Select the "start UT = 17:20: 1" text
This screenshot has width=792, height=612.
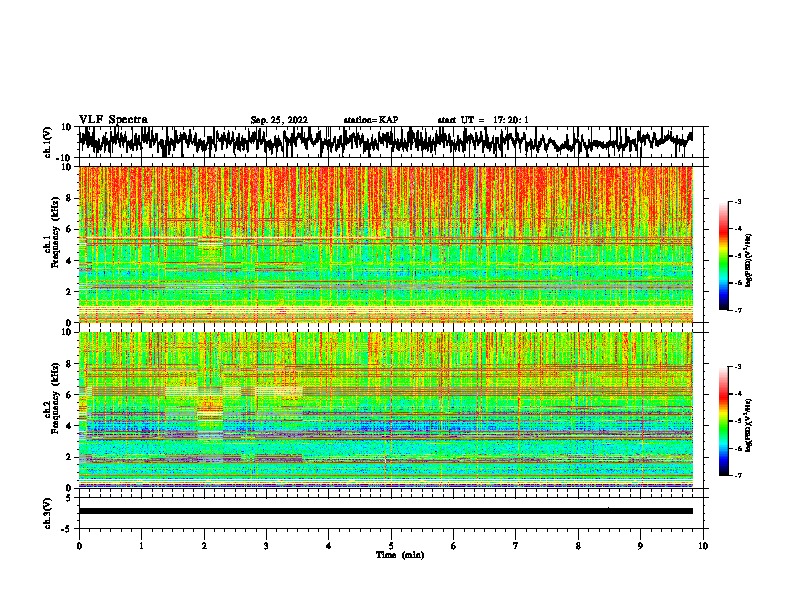click(x=483, y=120)
